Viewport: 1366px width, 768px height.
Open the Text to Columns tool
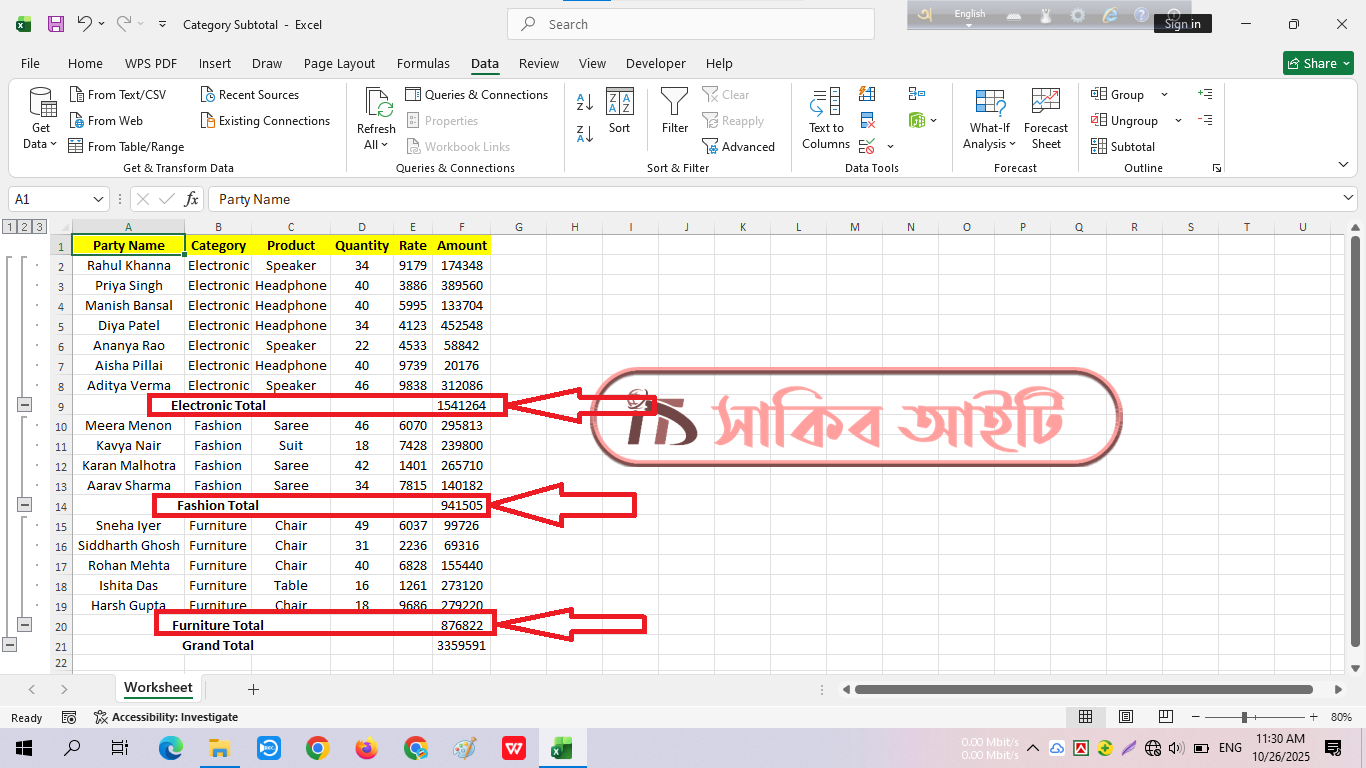826,118
